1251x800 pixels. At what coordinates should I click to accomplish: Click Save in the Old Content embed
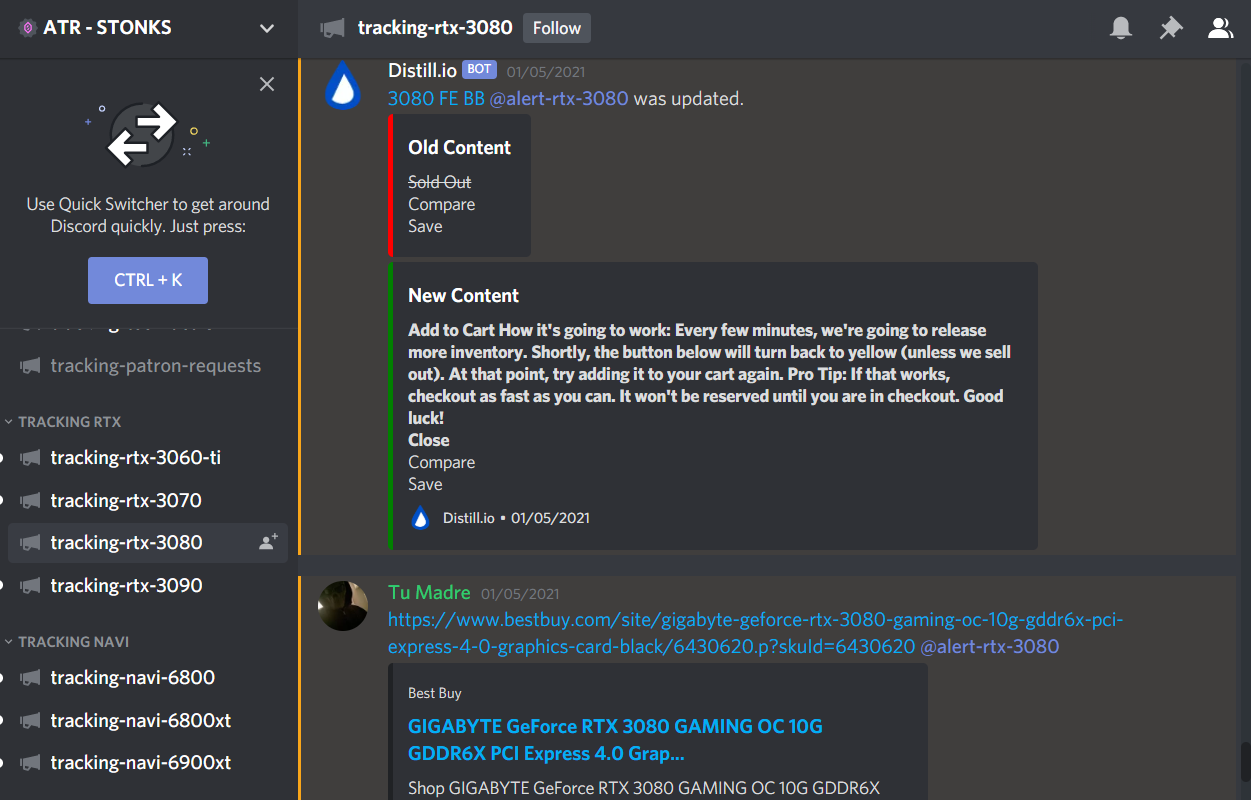tap(425, 226)
